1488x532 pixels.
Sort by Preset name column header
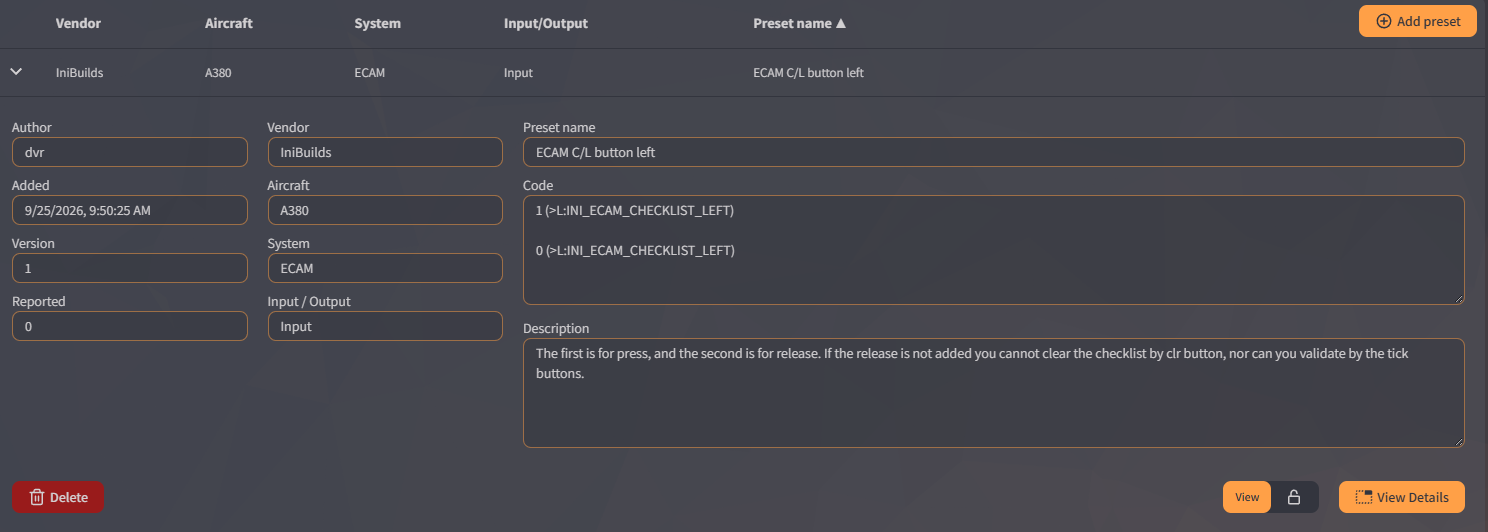[800, 23]
